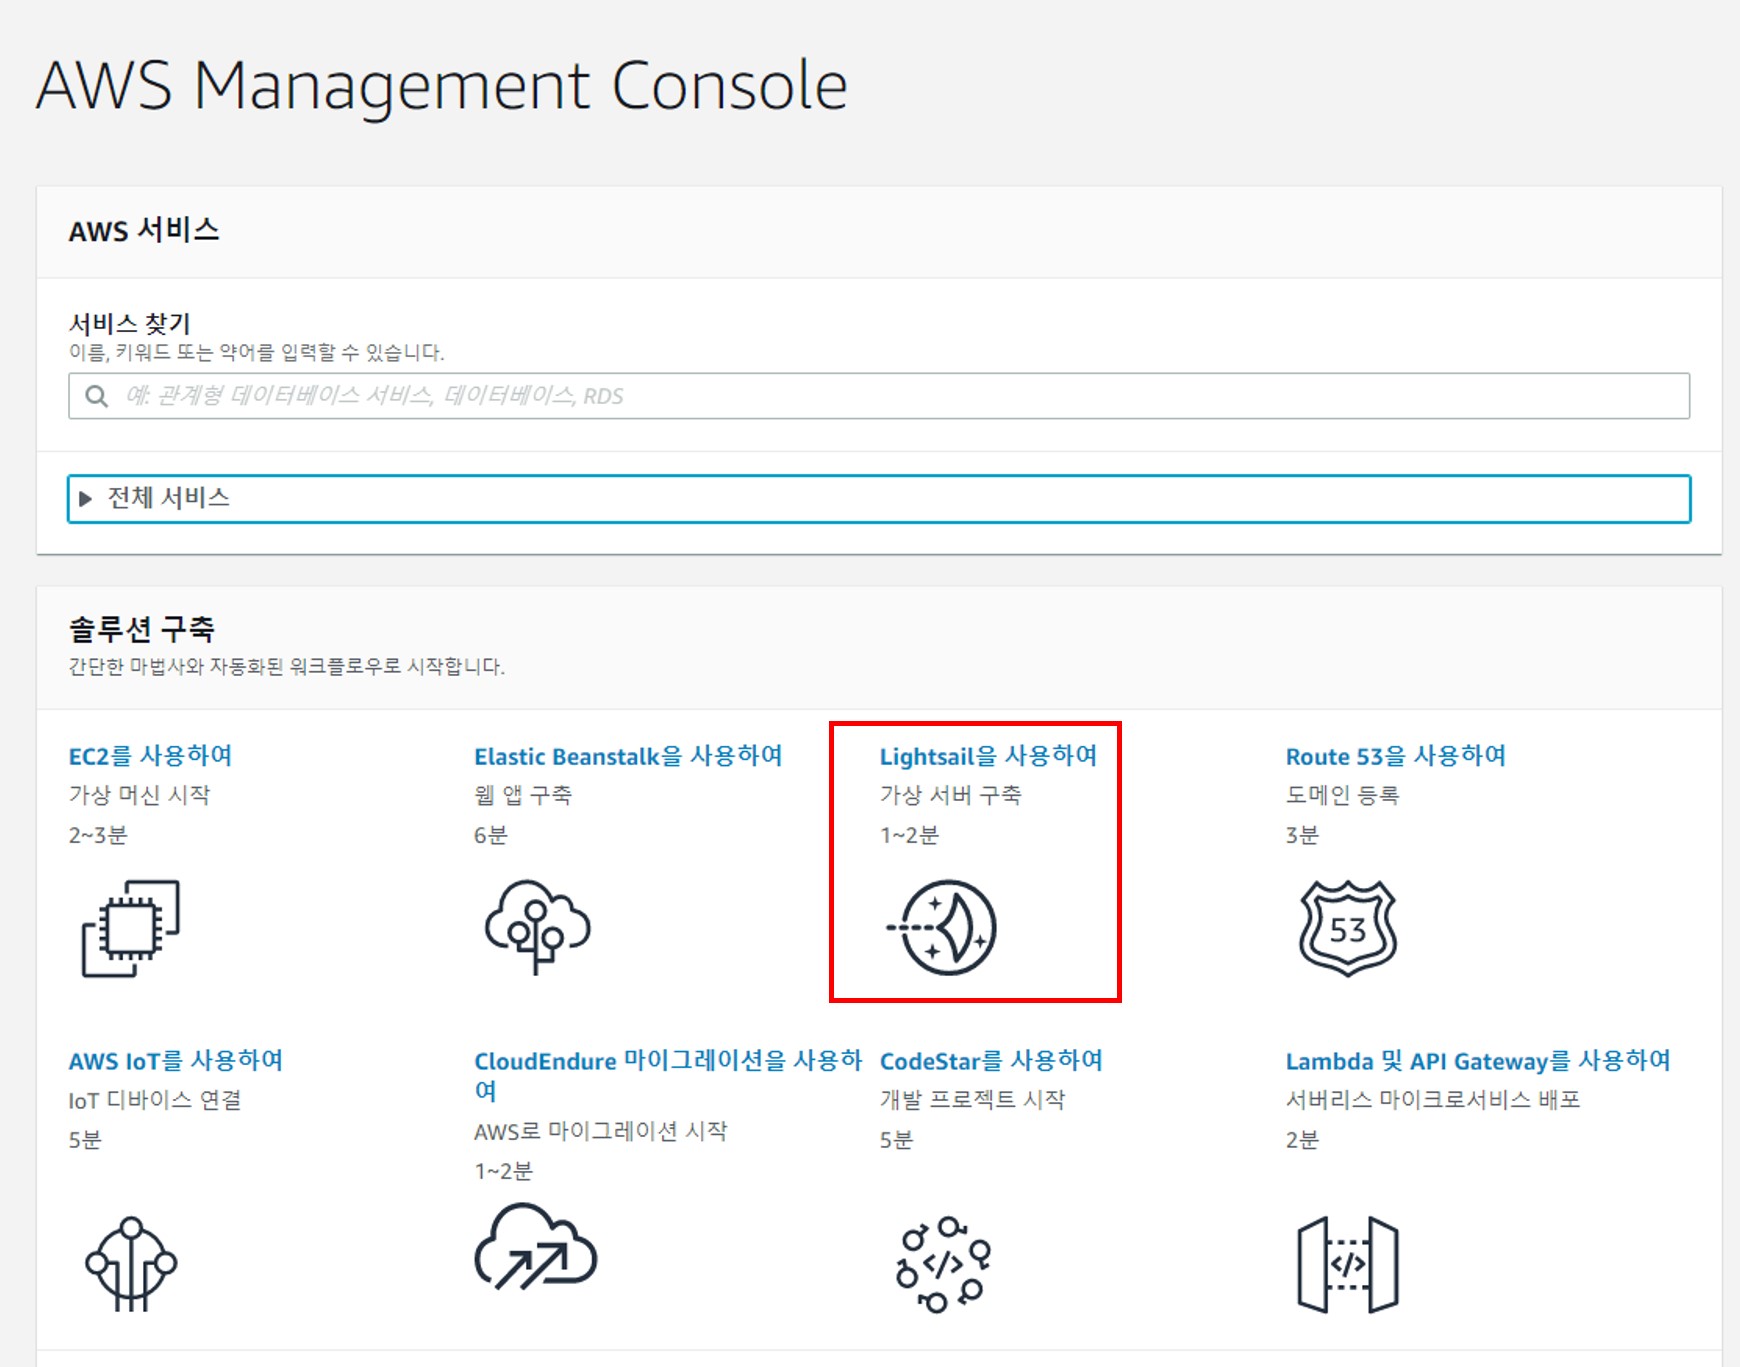Click the IoT 디바이스 연결 text
Viewport: 1740px width, 1367px height.
click(x=155, y=1100)
